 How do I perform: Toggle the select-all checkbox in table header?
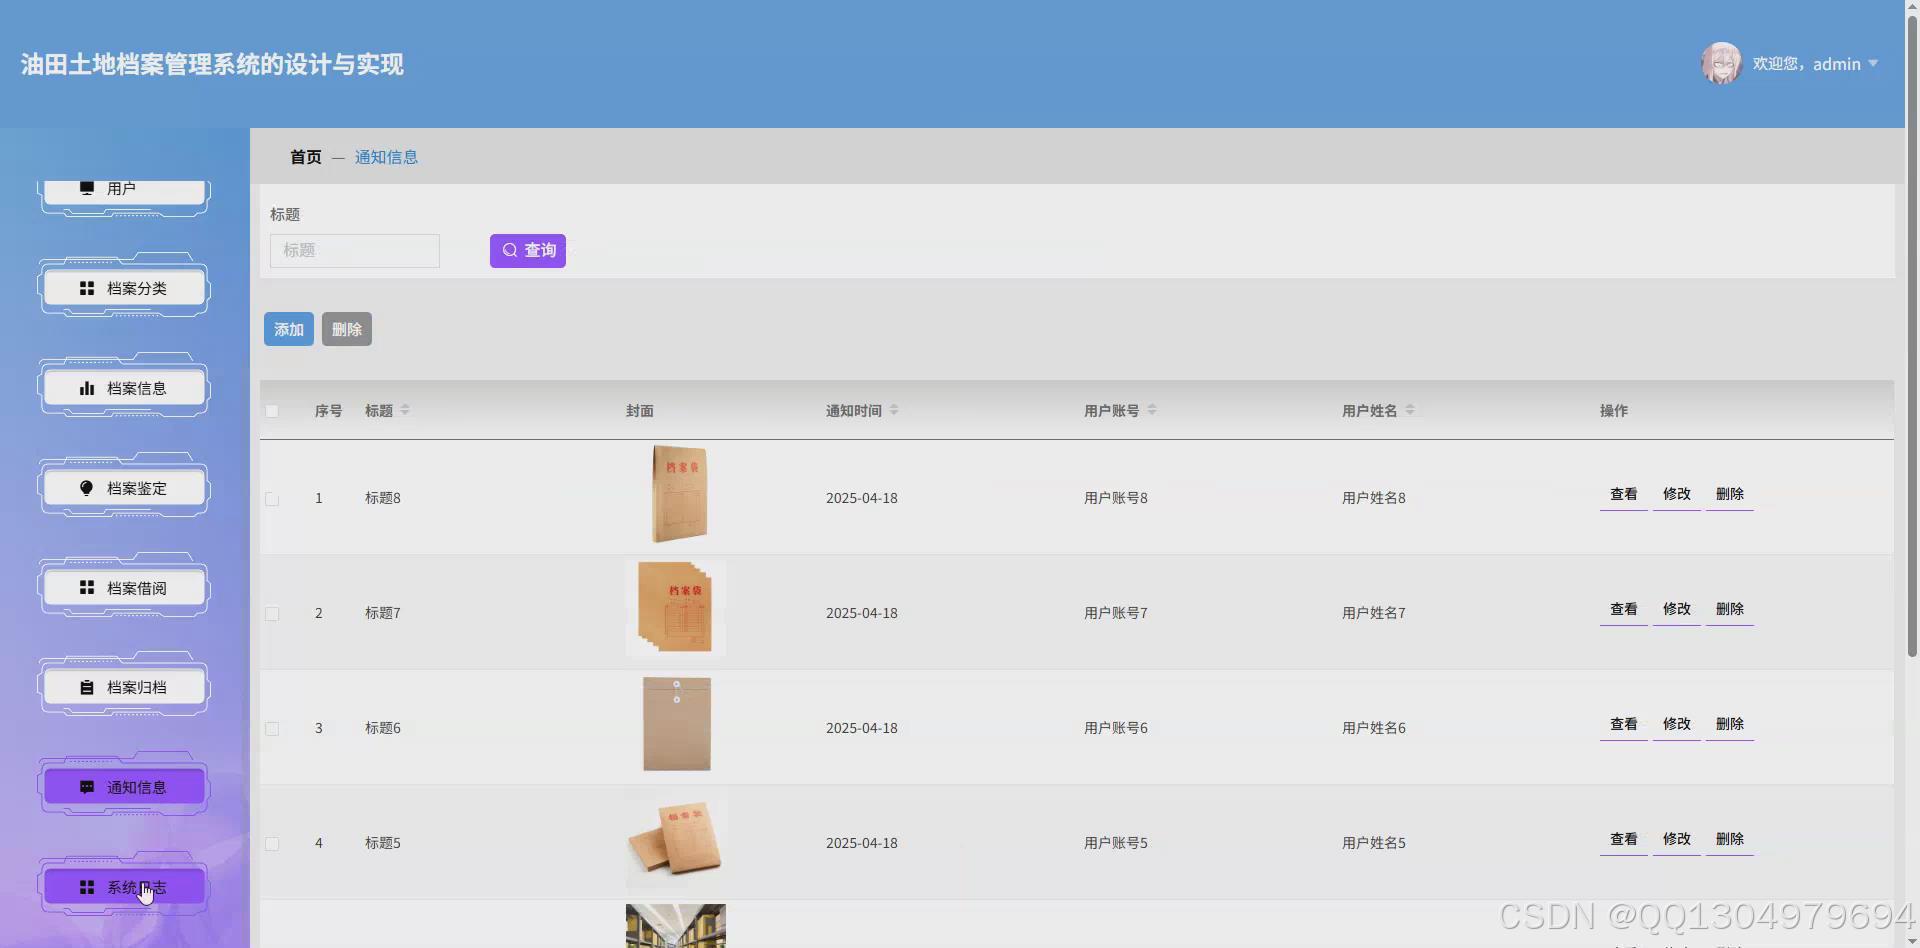[x=272, y=411]
